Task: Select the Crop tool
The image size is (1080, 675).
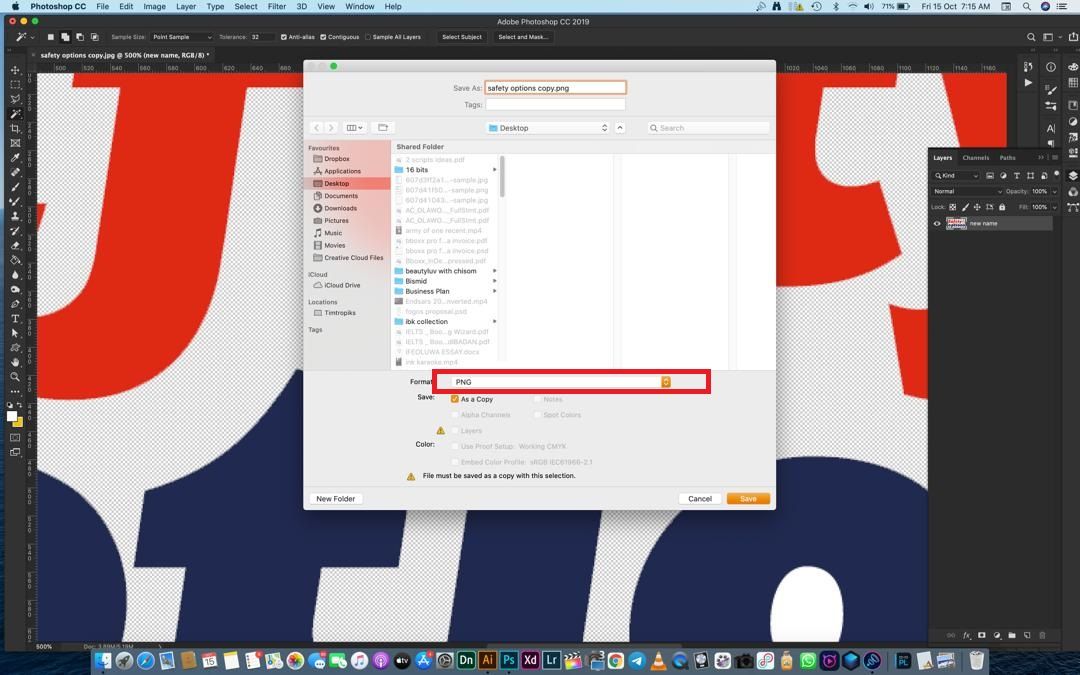Action: (x=14, y=128)
